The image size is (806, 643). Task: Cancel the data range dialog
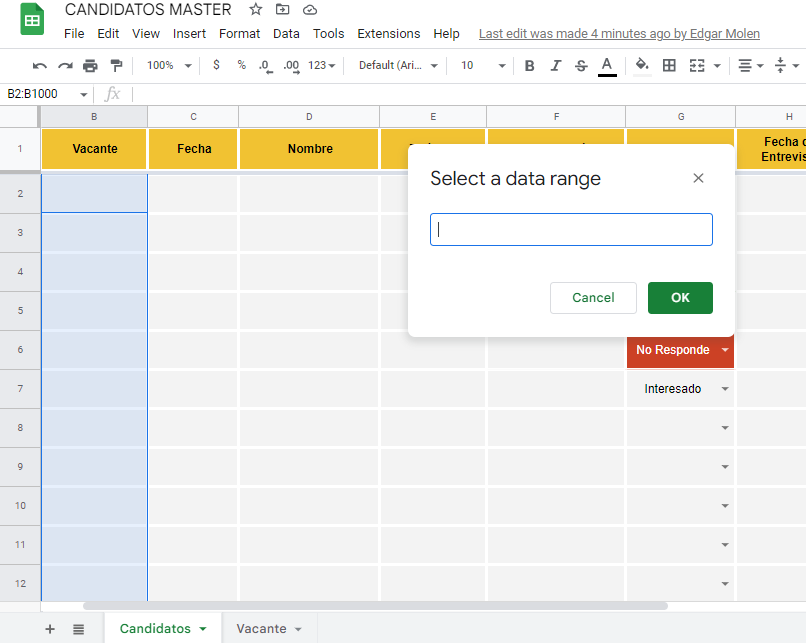[x=593, y=298]
